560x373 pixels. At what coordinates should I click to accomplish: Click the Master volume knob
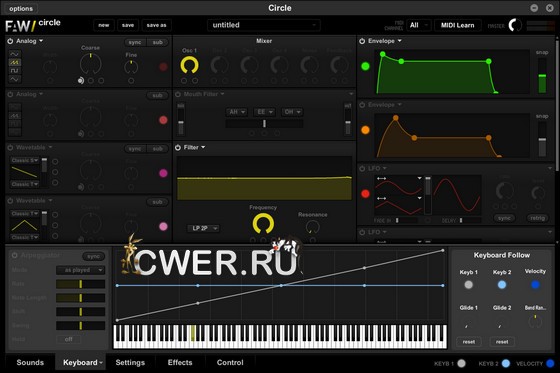point(515,25)
